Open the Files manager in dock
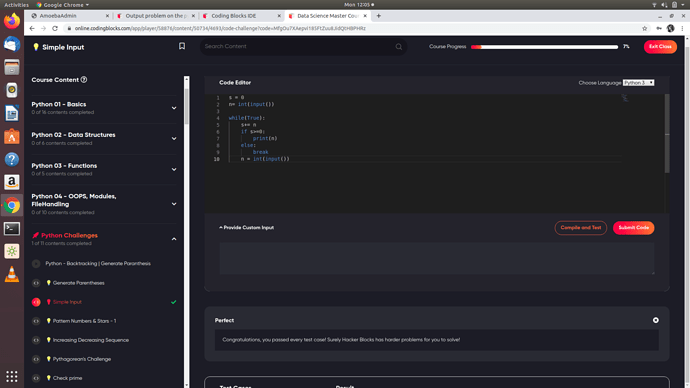This screenshot has height=388, width=690. click(x=12, y=67)
